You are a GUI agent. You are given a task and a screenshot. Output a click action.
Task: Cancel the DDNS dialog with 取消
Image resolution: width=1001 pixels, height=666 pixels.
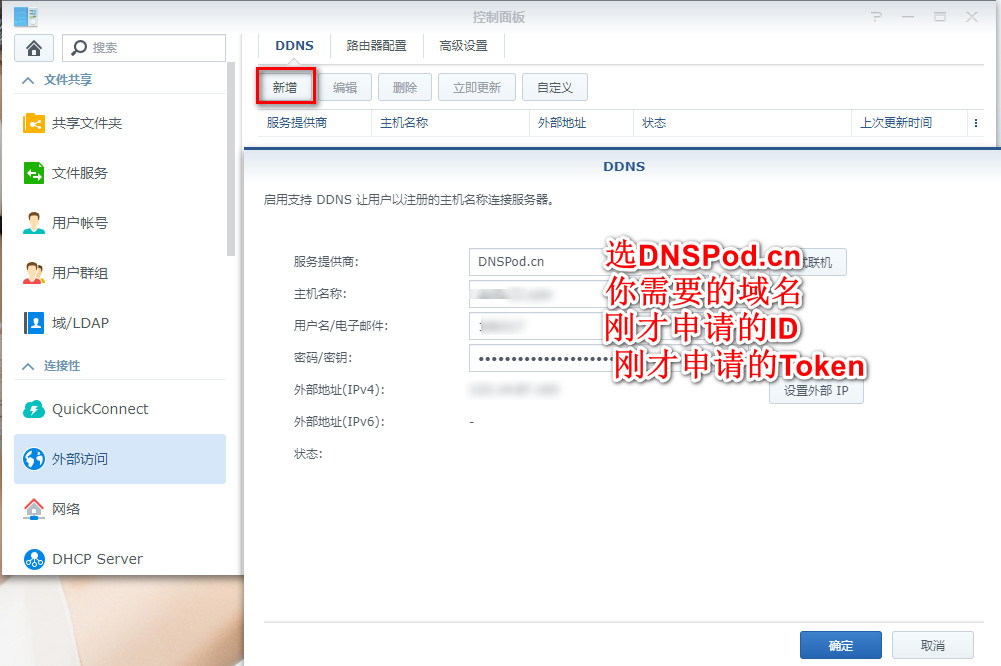pyautogui.click(x=933, y=646)
